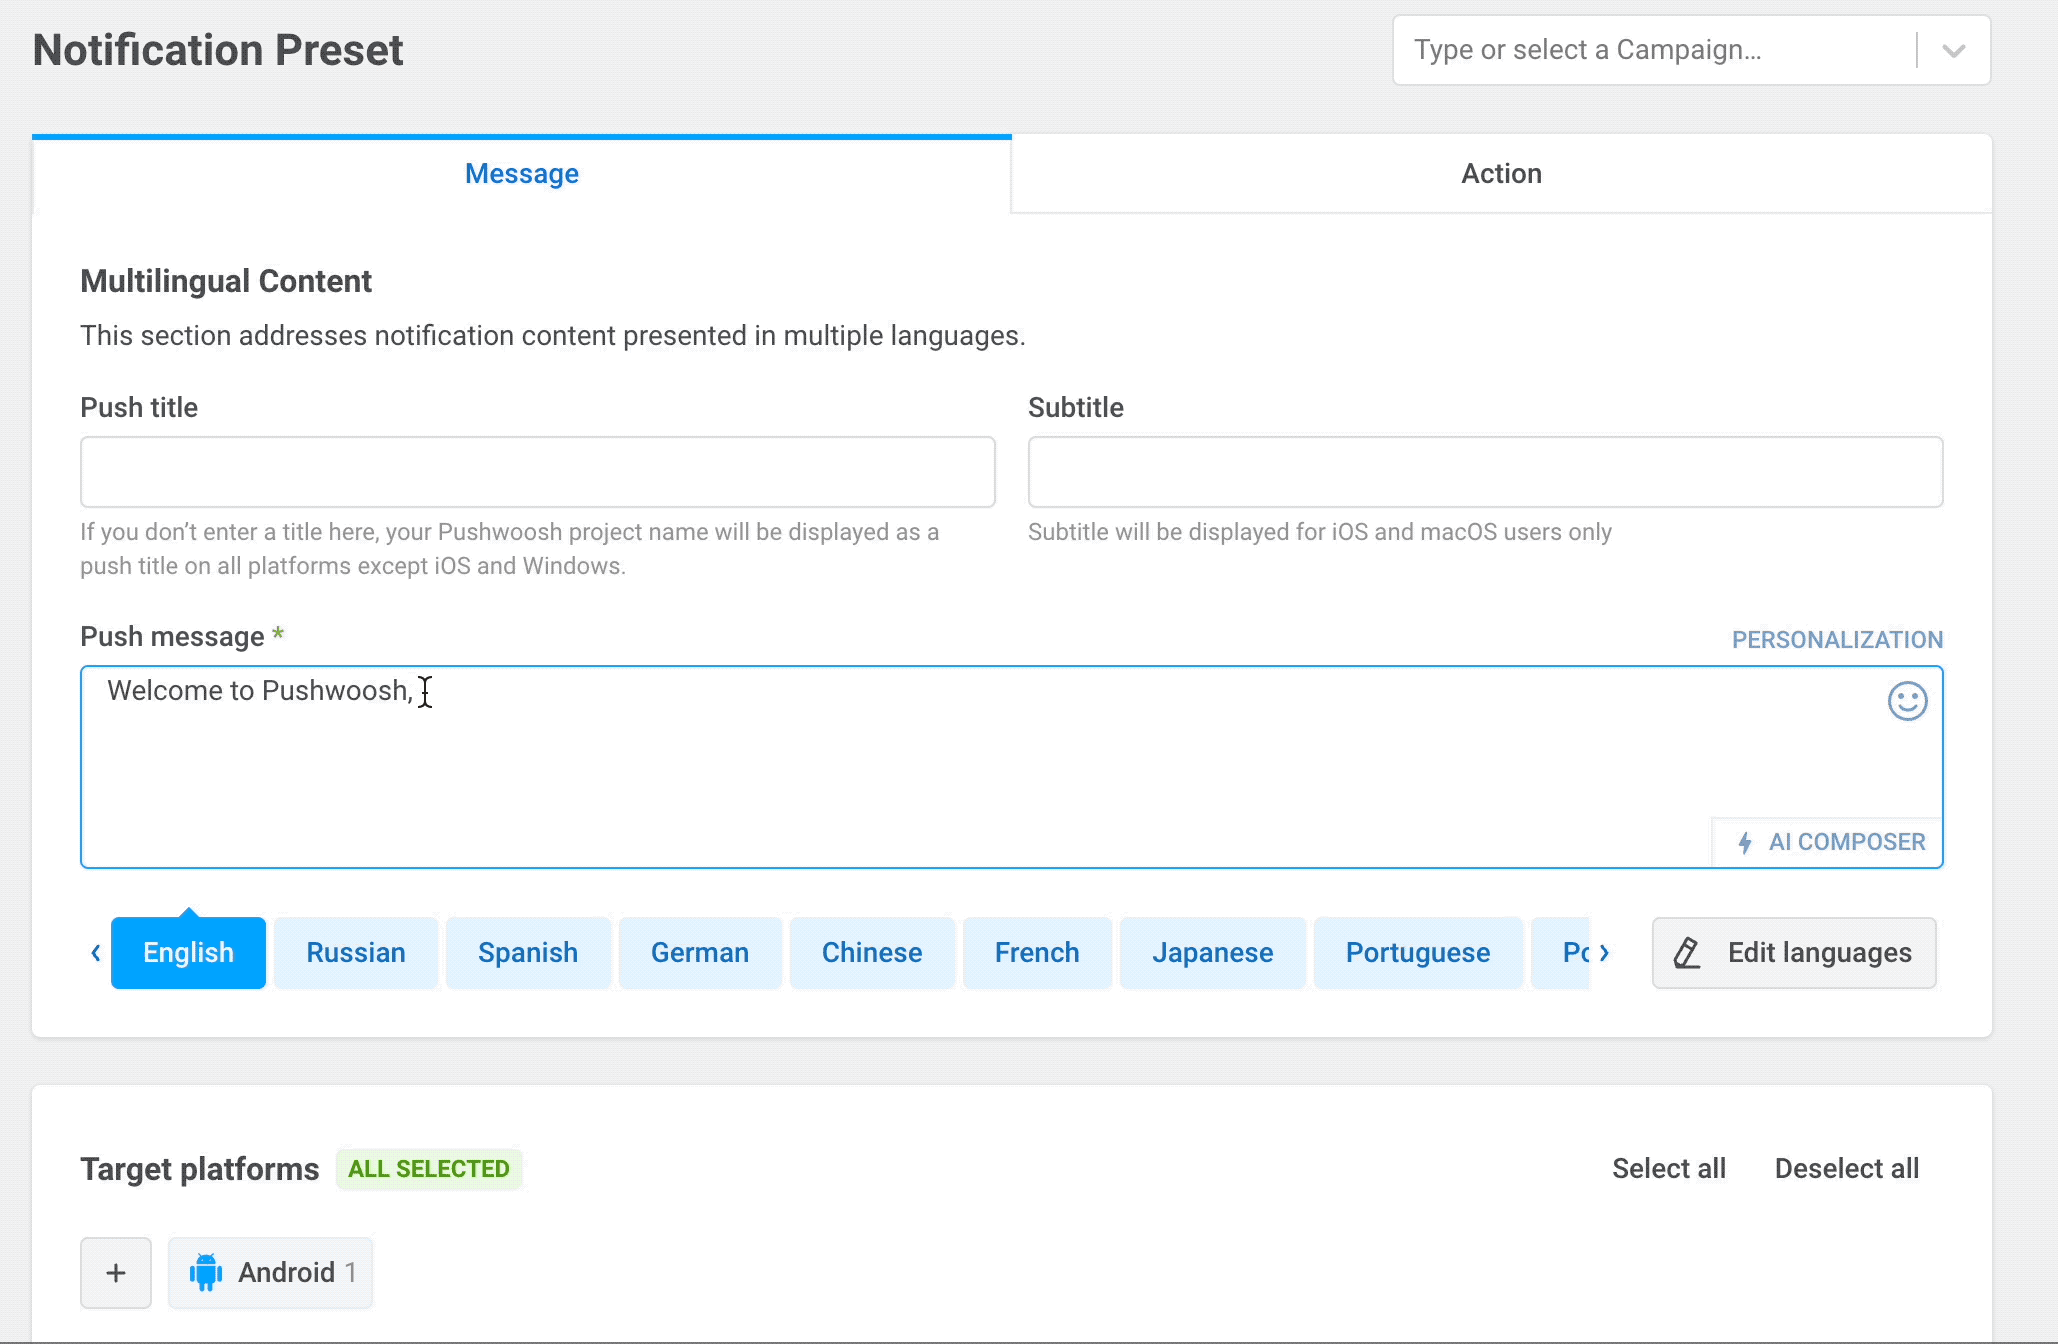Switch to Japanese language content
Image resolution: width=2058 pixels, height=1344 pixels.
pyautogui.click(x=1212, y=953)
